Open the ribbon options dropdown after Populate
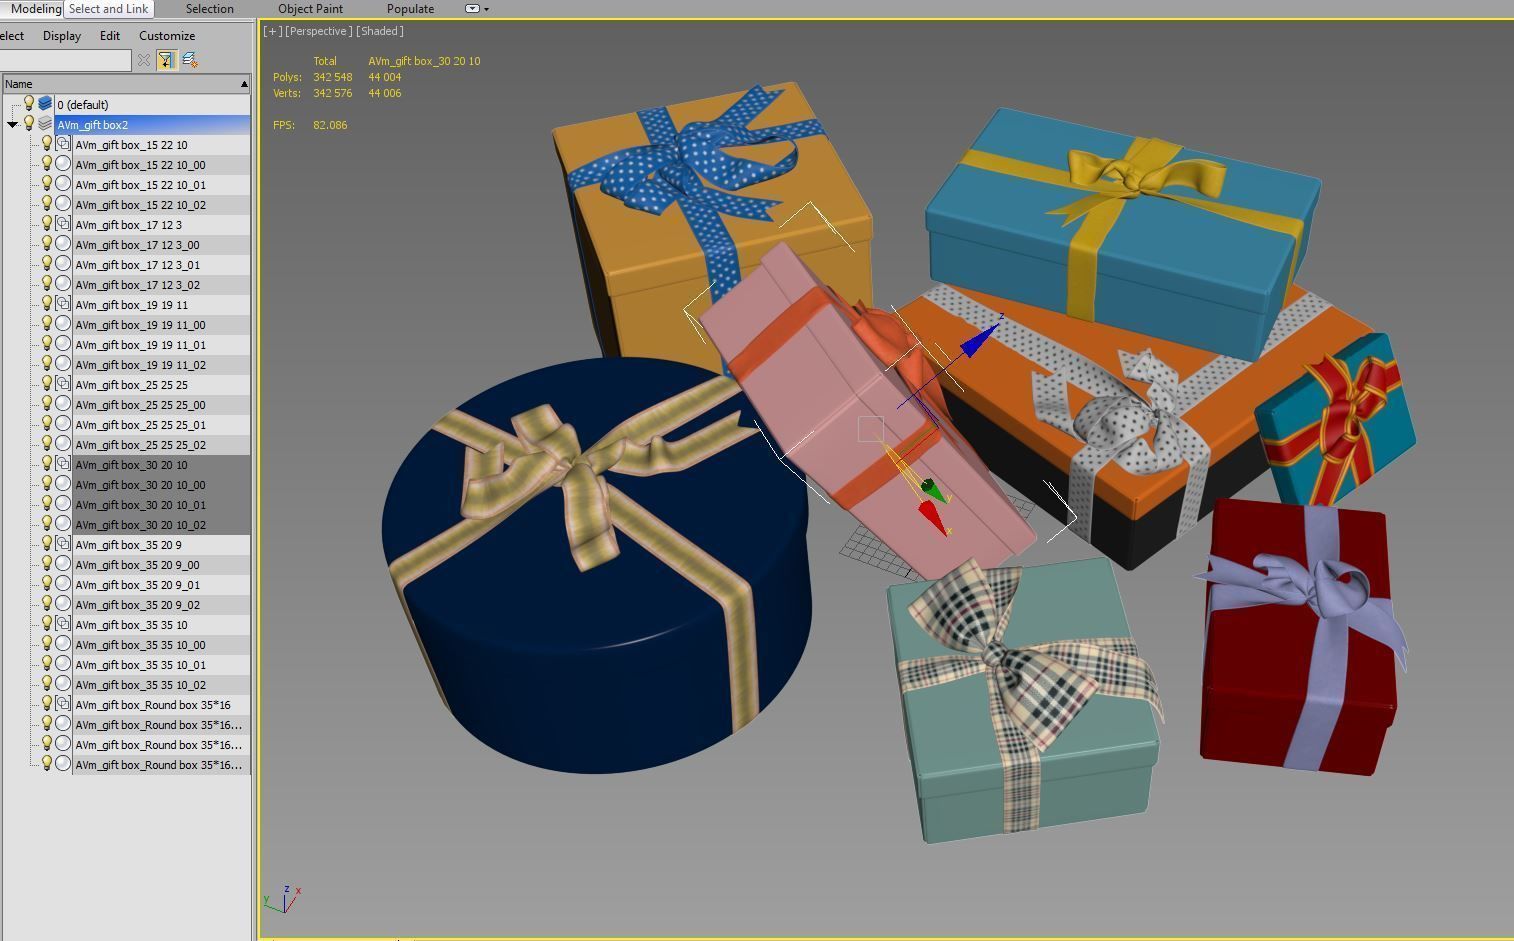Image resolution: width=1514 pixels, height=941 pixels. (477, 9)
